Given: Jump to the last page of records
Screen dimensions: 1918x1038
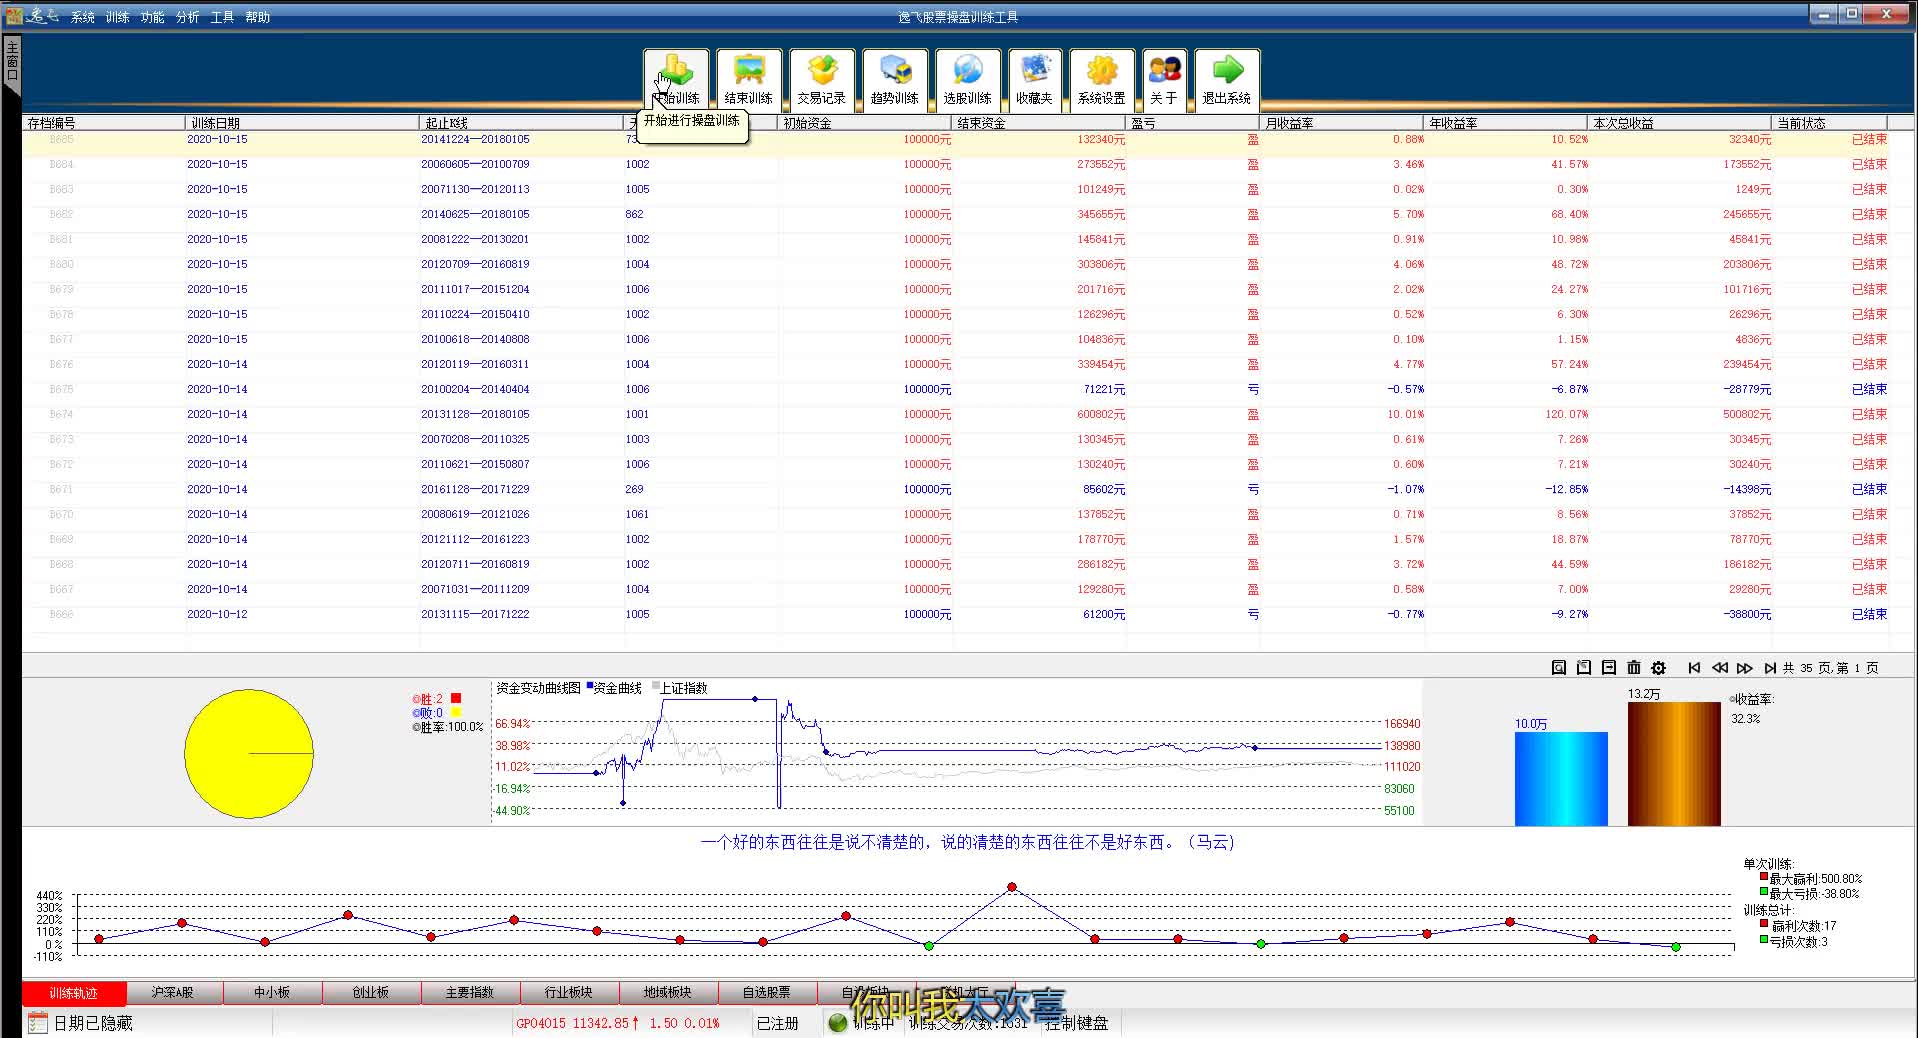Looking at the screenshot, I should tap(1770, 668).
